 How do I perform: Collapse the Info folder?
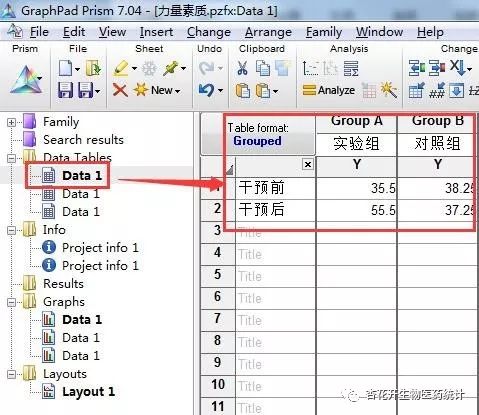11,230
